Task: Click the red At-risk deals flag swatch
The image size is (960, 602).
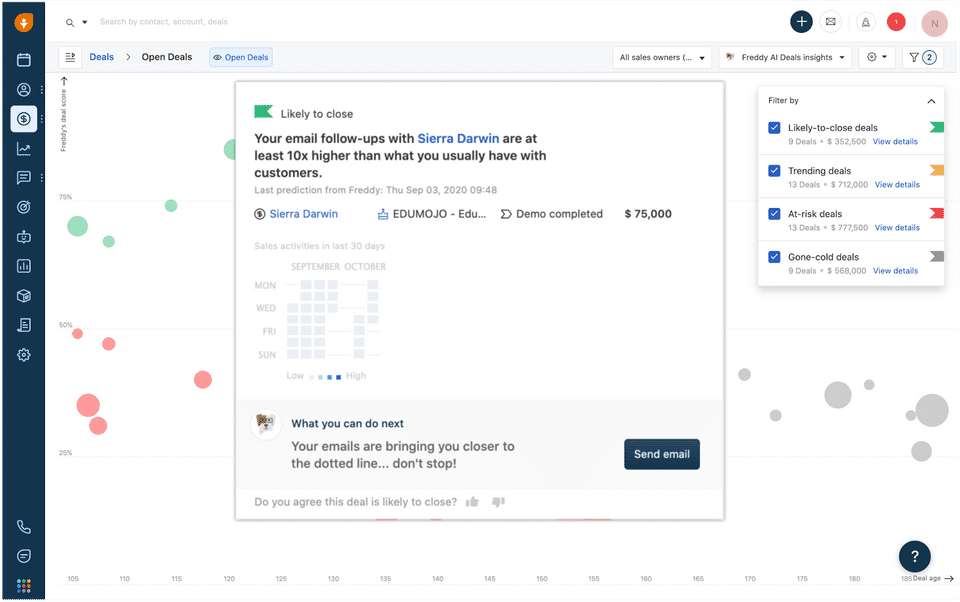Action: 937,213
